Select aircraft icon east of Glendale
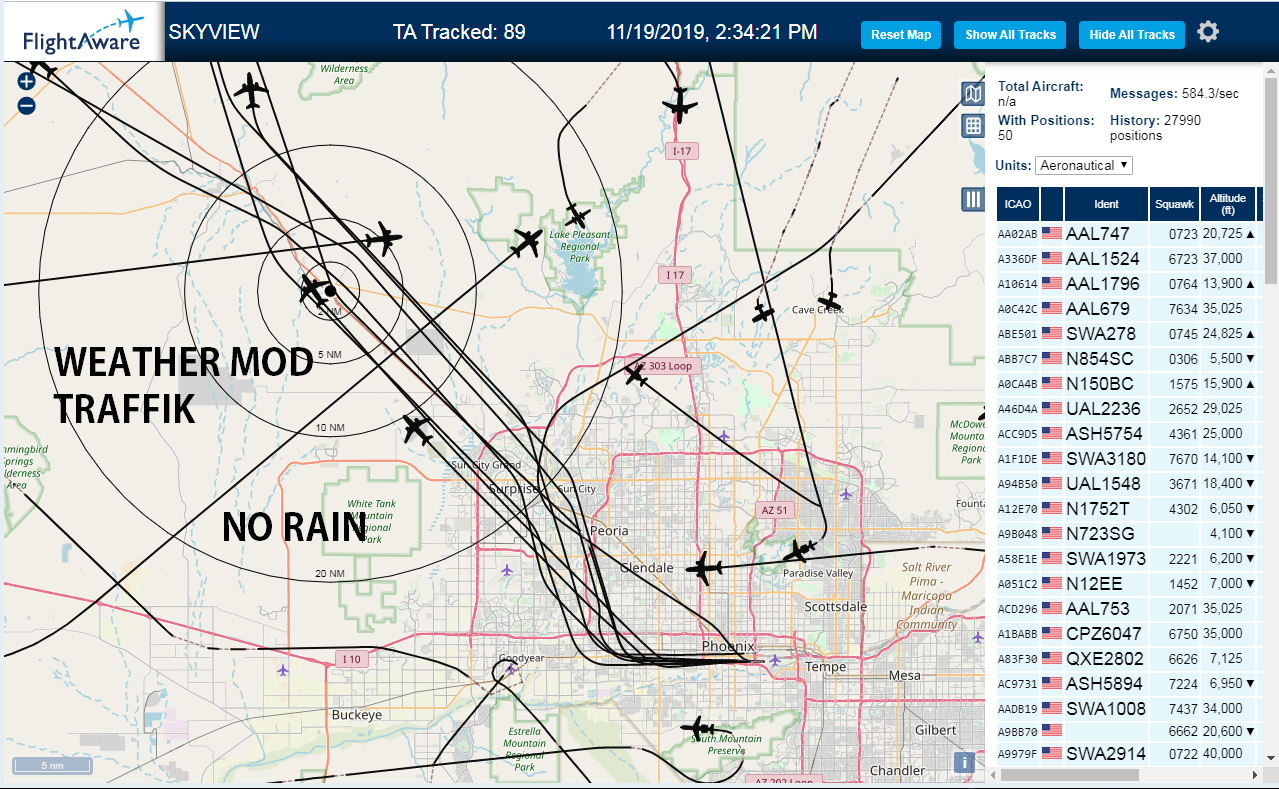The image size is (1279, 789). pyautogui.click(x=705, y=569)
